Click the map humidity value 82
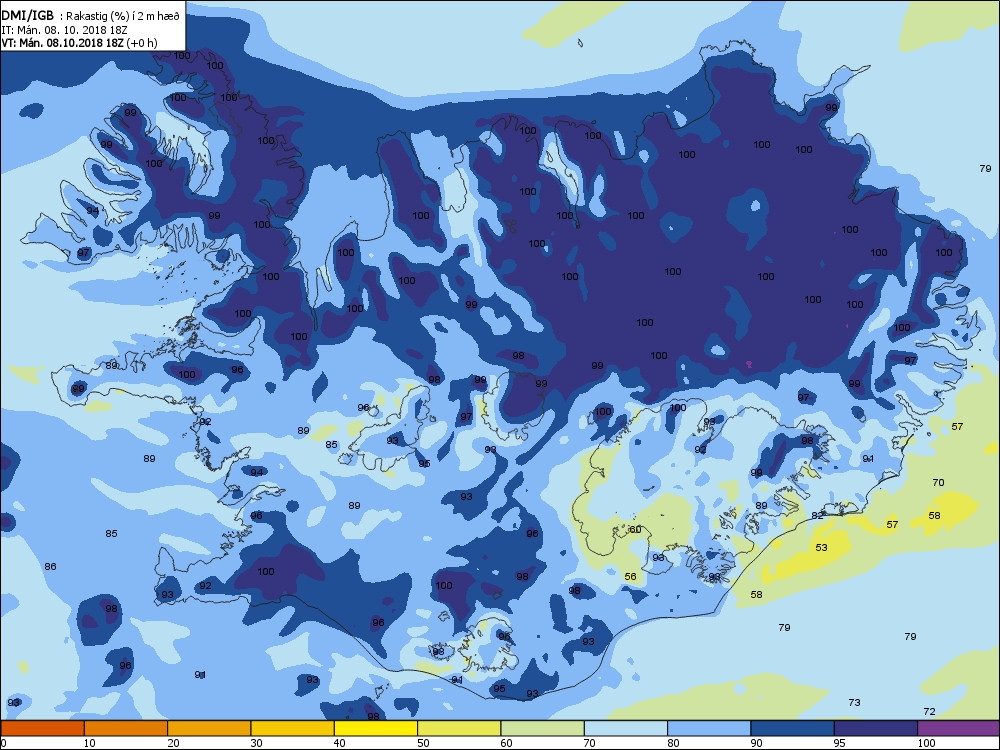Screen dimensions: 1000x750 (818, 515)
